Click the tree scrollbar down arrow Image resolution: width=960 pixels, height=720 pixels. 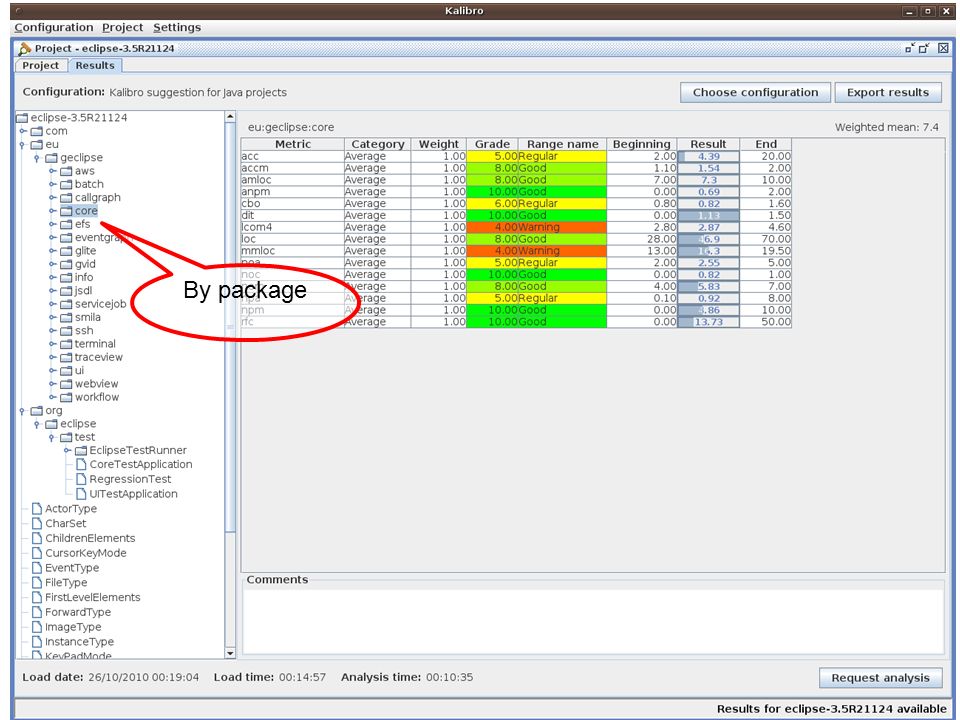coord(230,653)
